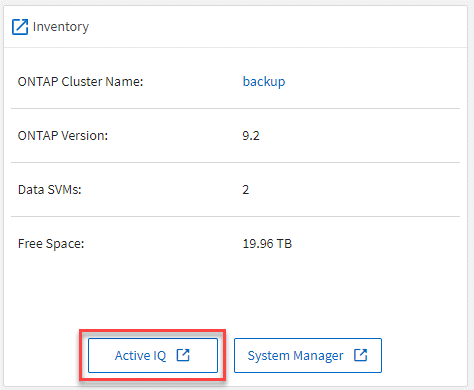Image resolution: width=474 pixels, height=390 pixels.
Task: Select the ONTAP Version label
Action: click(63, 136)
